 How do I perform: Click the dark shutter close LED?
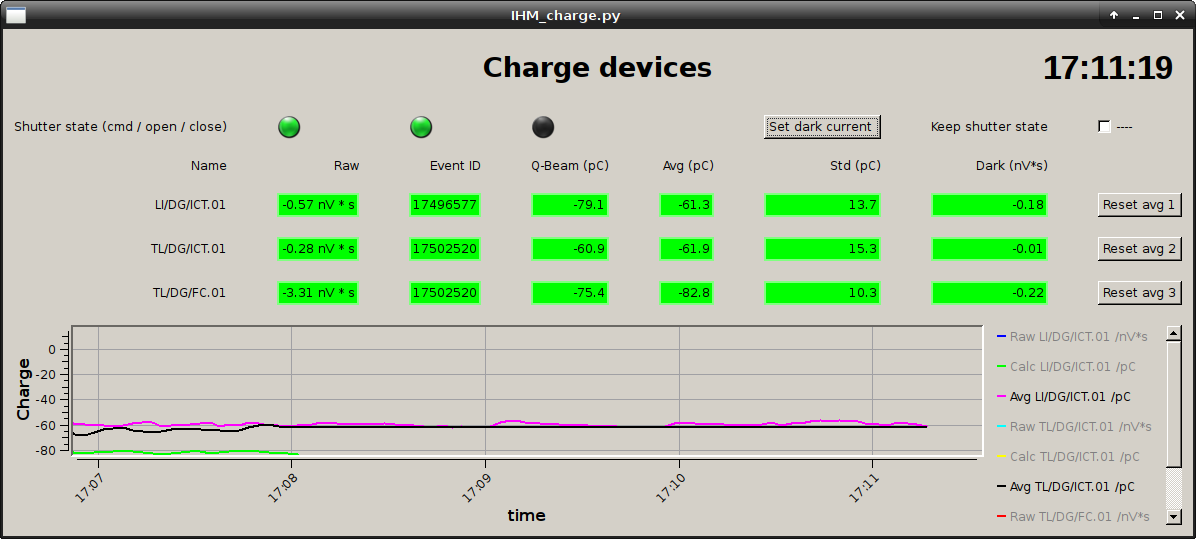pyautogui.click(x=543, y=127)
